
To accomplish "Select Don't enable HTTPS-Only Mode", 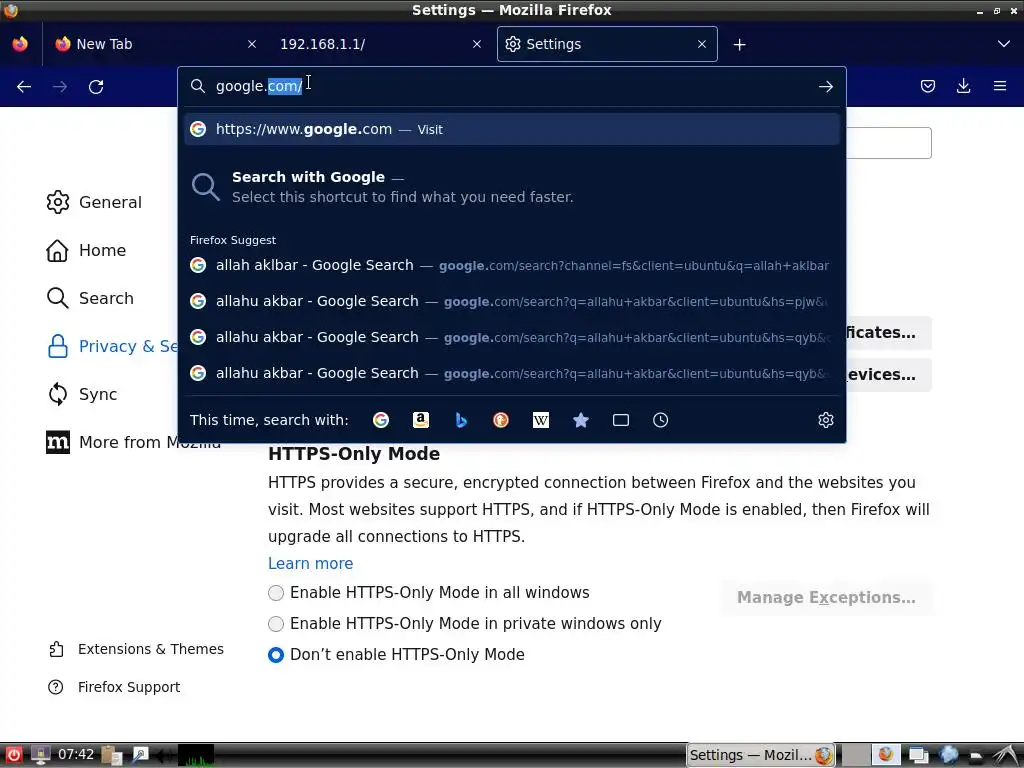I will click(396, 654).
